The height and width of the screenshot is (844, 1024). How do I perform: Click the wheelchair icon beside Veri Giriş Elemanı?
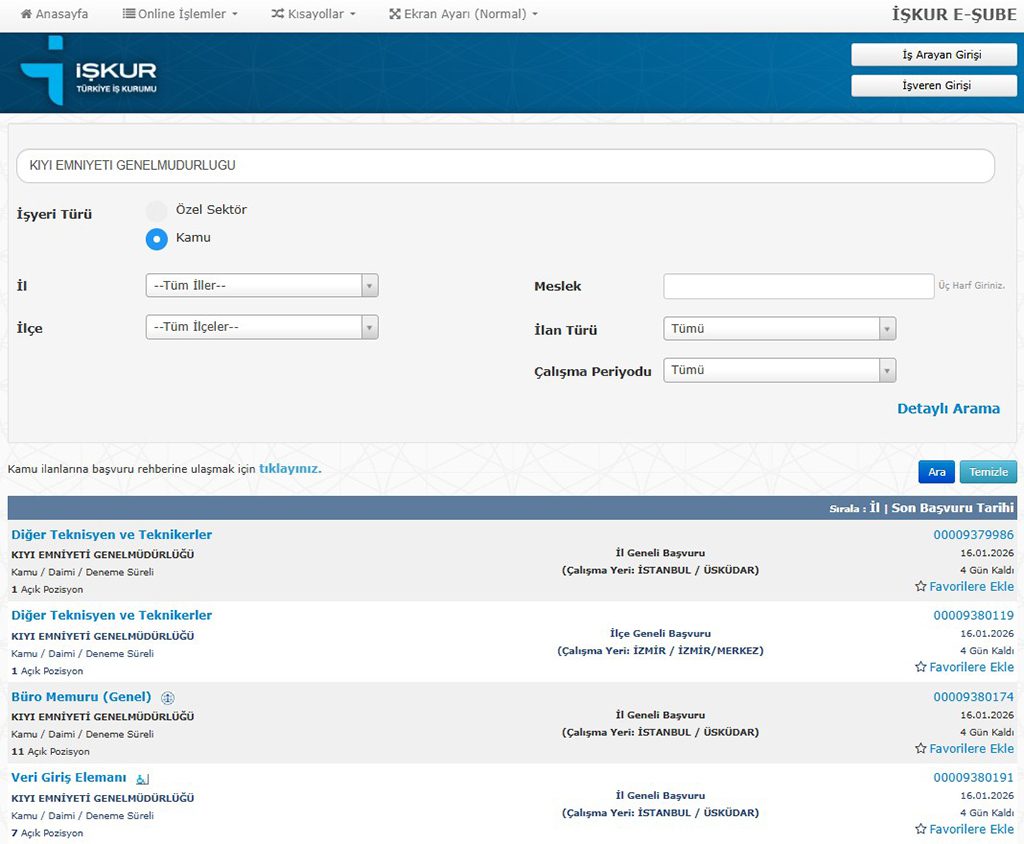point(142,779)
